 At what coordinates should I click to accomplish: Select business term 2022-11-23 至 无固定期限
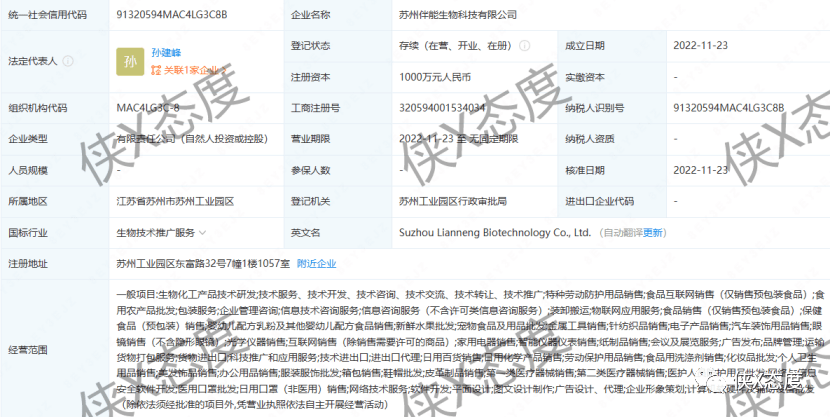(x=458, y=139)
